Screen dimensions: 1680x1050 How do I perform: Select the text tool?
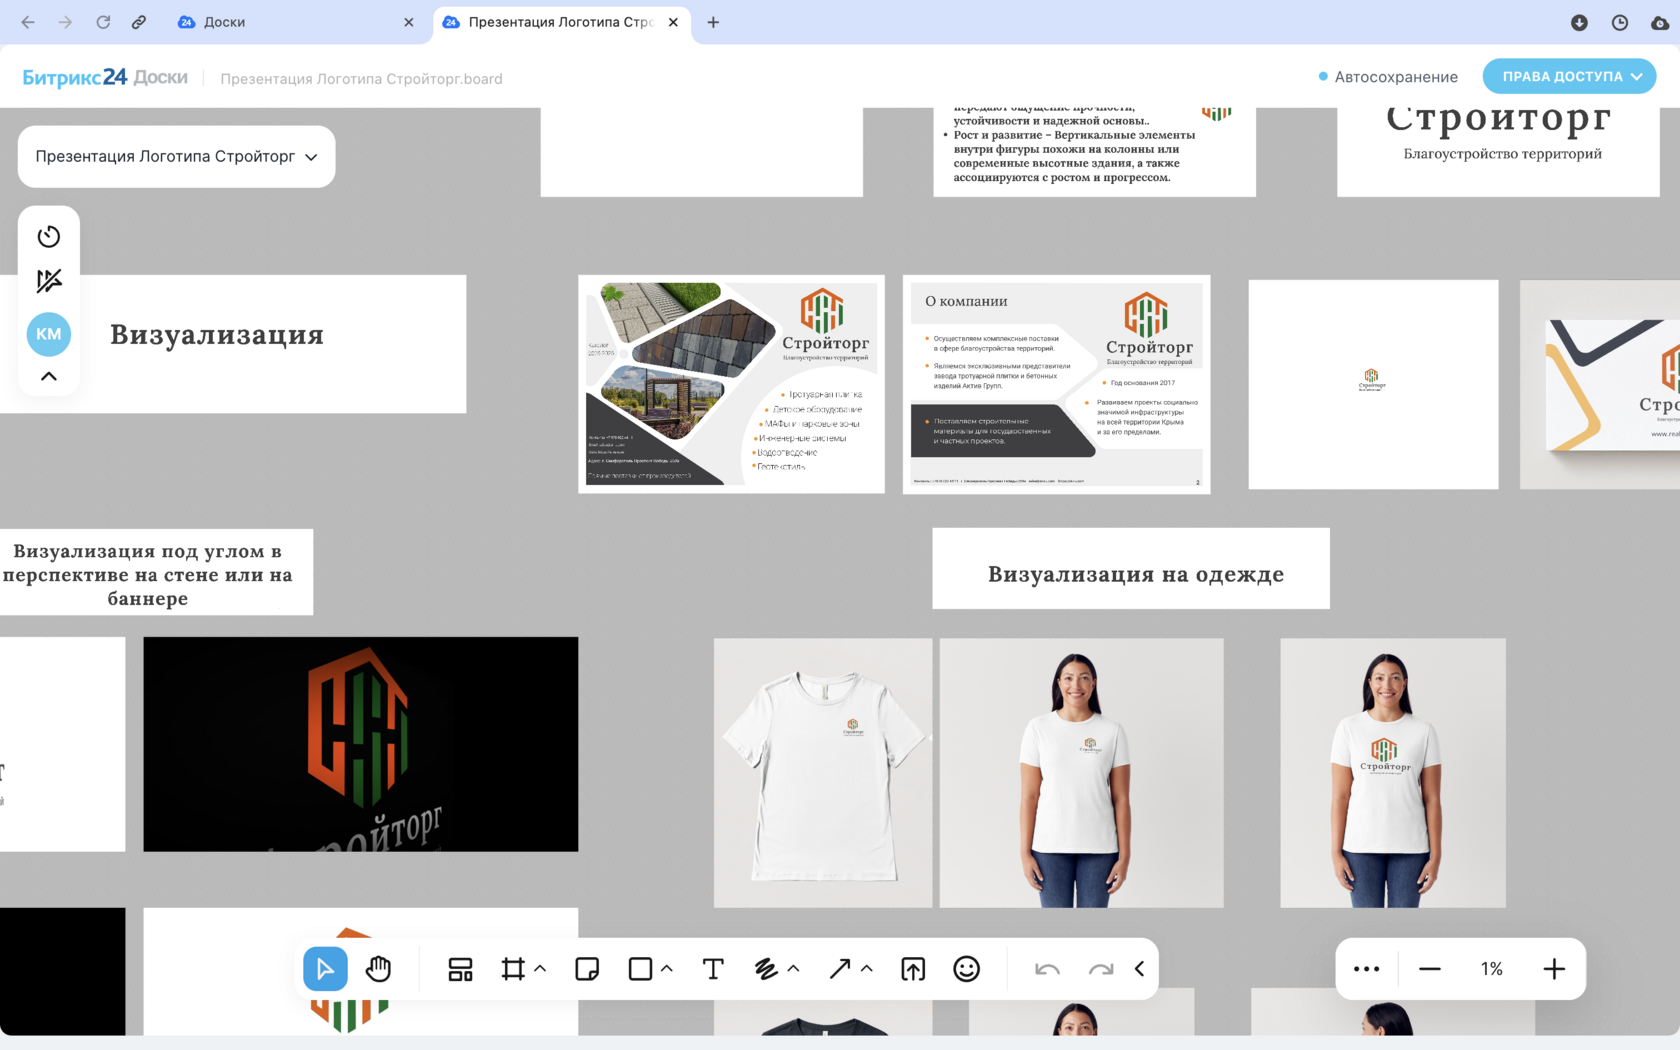pos(713,969)
